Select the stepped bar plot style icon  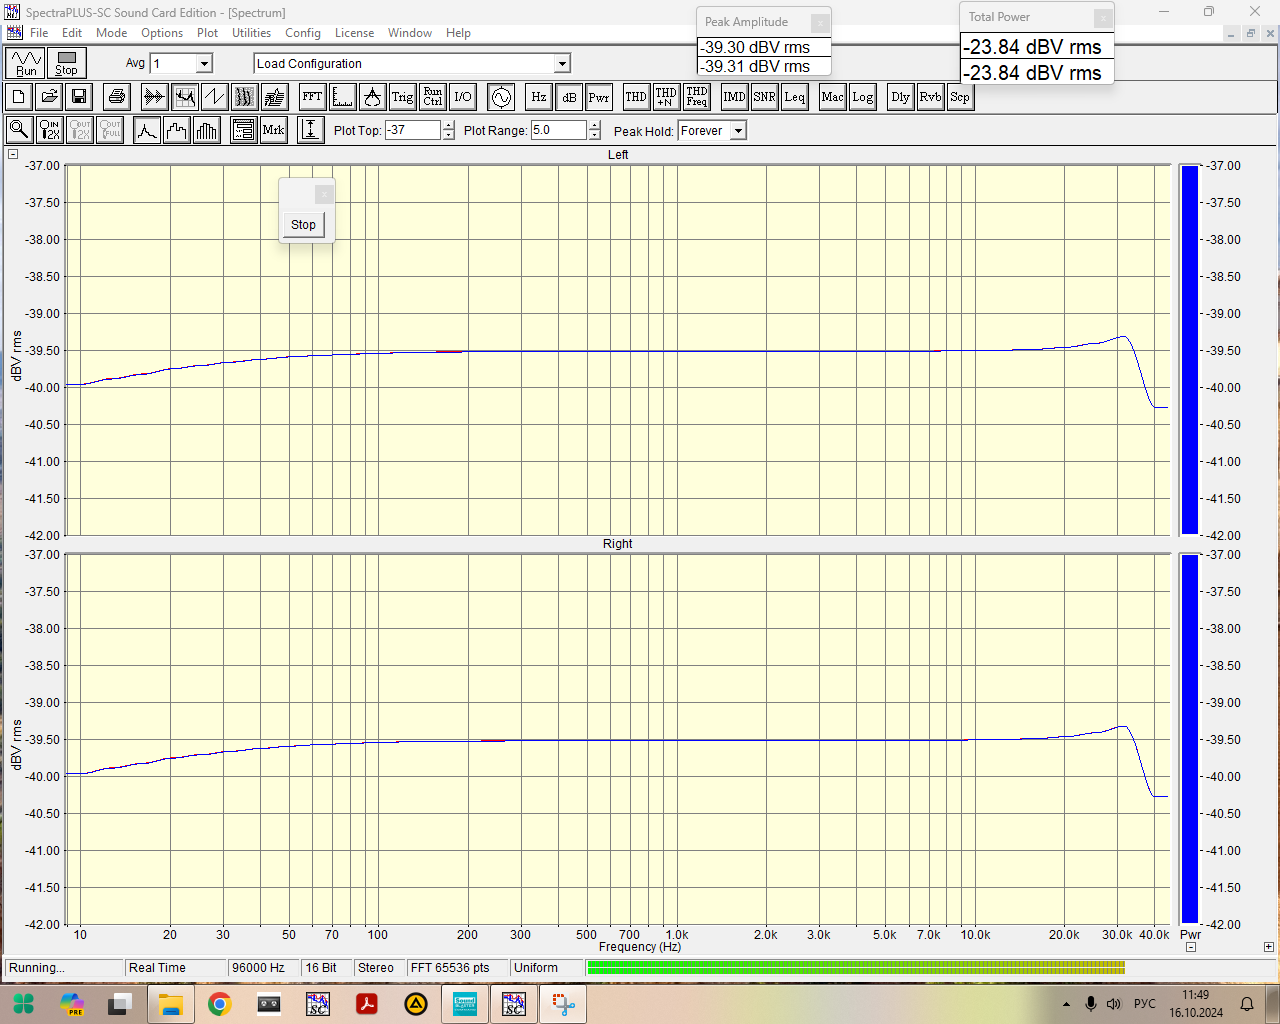177,130
